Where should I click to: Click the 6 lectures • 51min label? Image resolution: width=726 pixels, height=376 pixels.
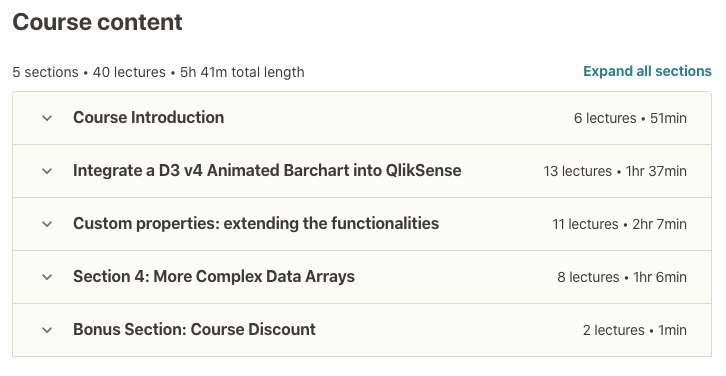coord(630,118)
